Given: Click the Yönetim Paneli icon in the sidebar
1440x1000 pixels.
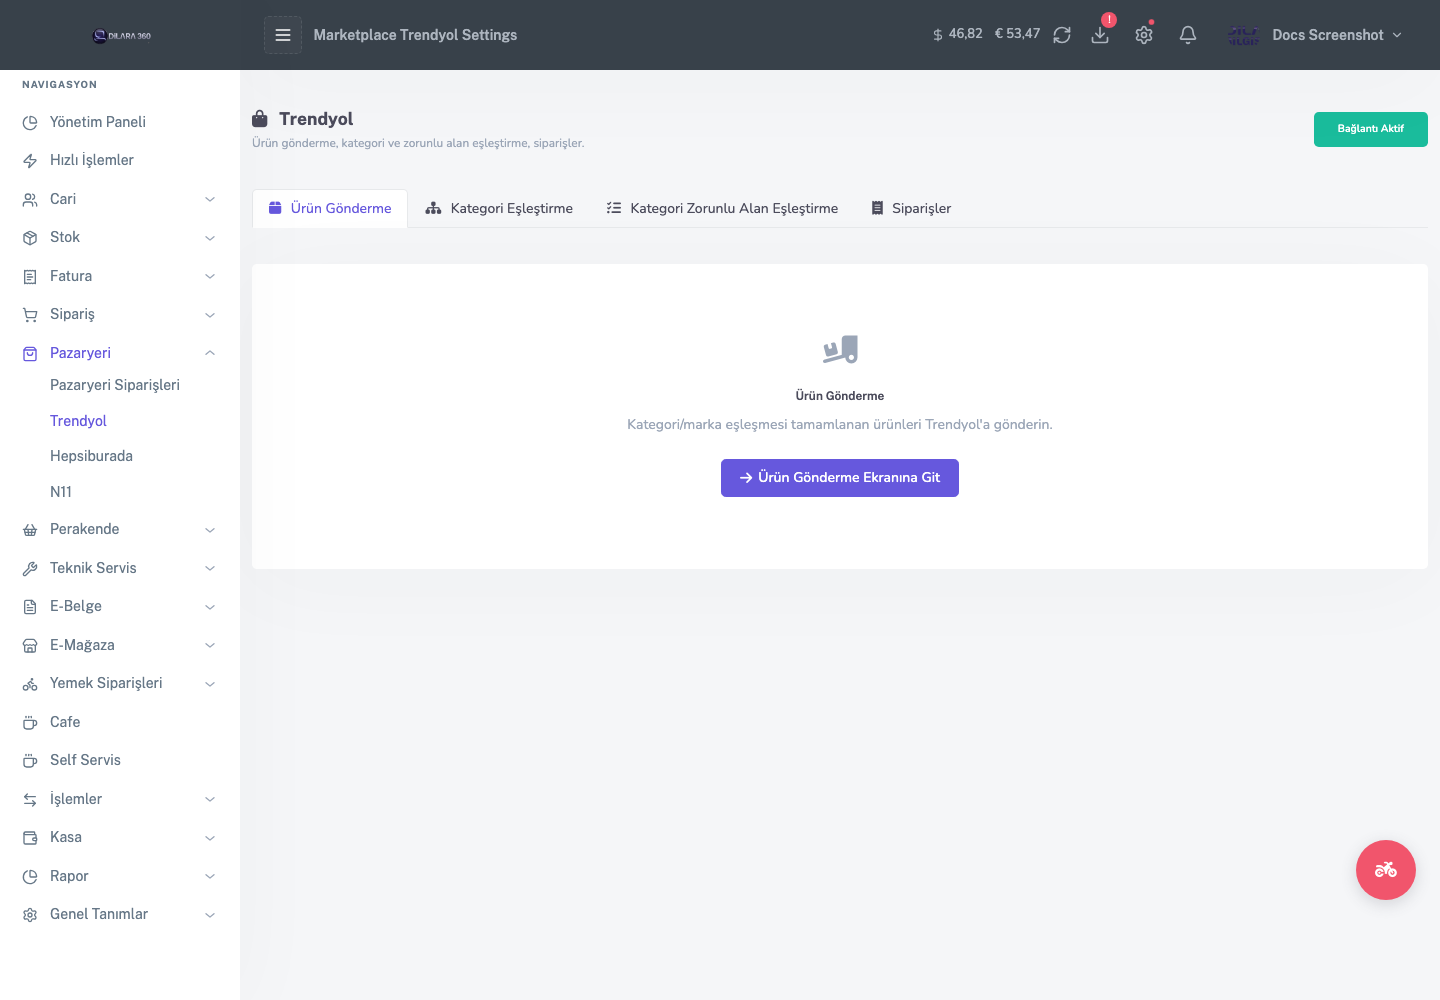Looking at the screenshot, I should (x=30, y=122).
